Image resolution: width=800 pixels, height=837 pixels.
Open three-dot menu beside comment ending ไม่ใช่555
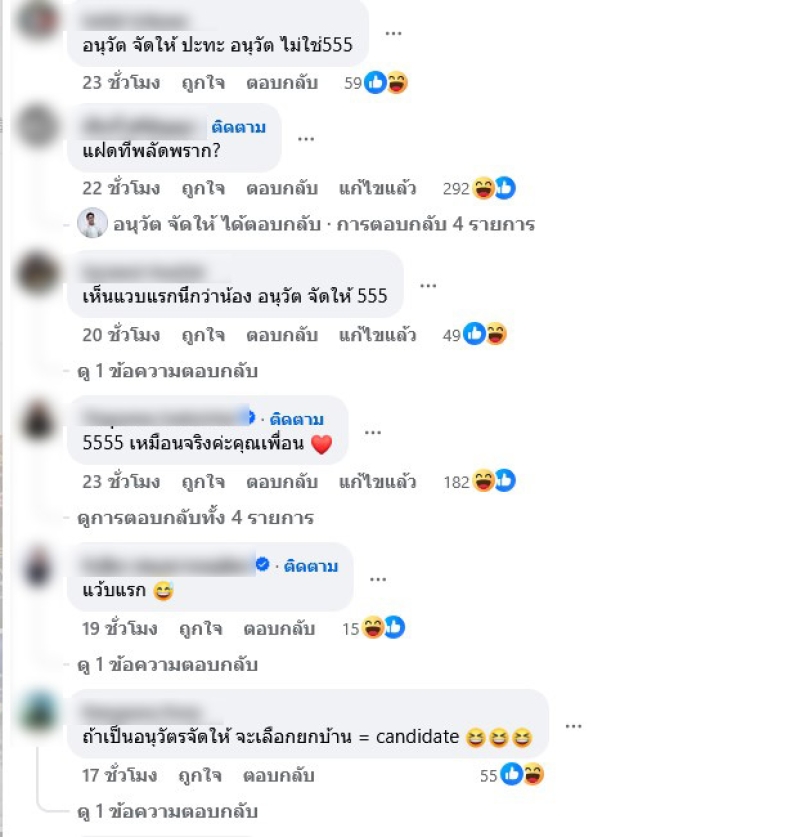393,33
